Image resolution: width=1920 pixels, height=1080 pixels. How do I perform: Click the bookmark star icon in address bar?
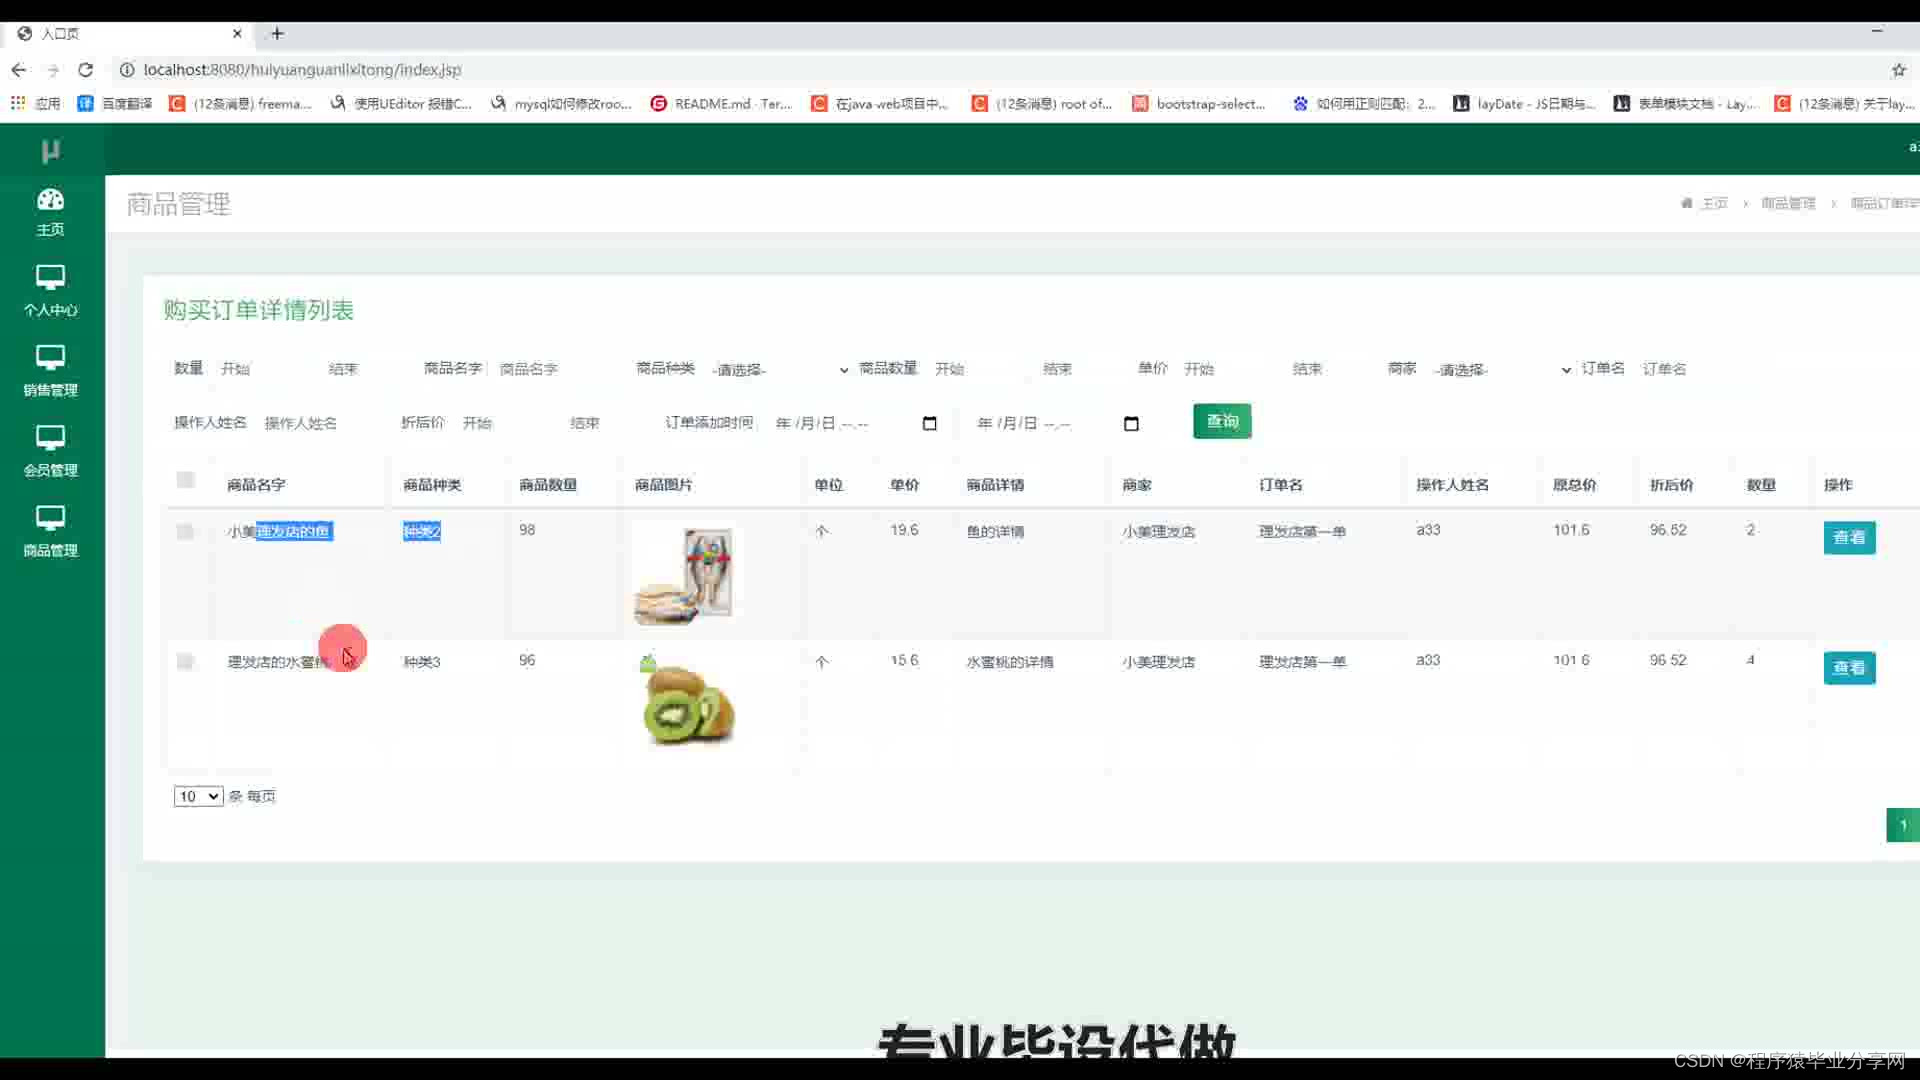[1898, 70]
